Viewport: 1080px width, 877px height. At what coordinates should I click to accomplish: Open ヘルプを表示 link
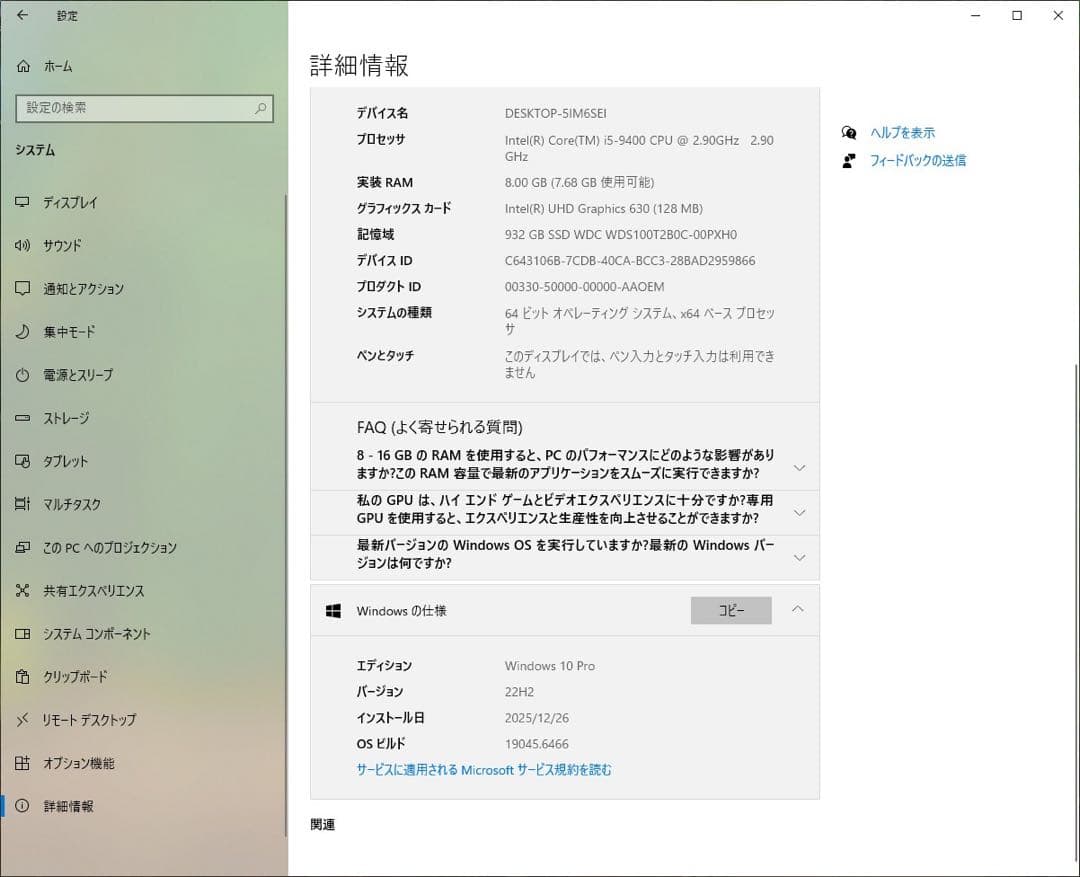point(902,133)
